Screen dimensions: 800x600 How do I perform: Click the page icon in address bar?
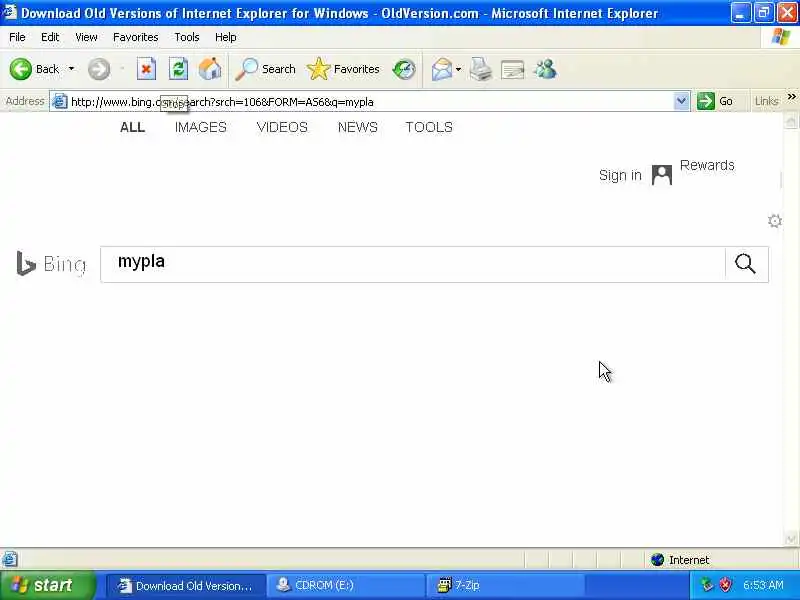(x=60, y=102)
